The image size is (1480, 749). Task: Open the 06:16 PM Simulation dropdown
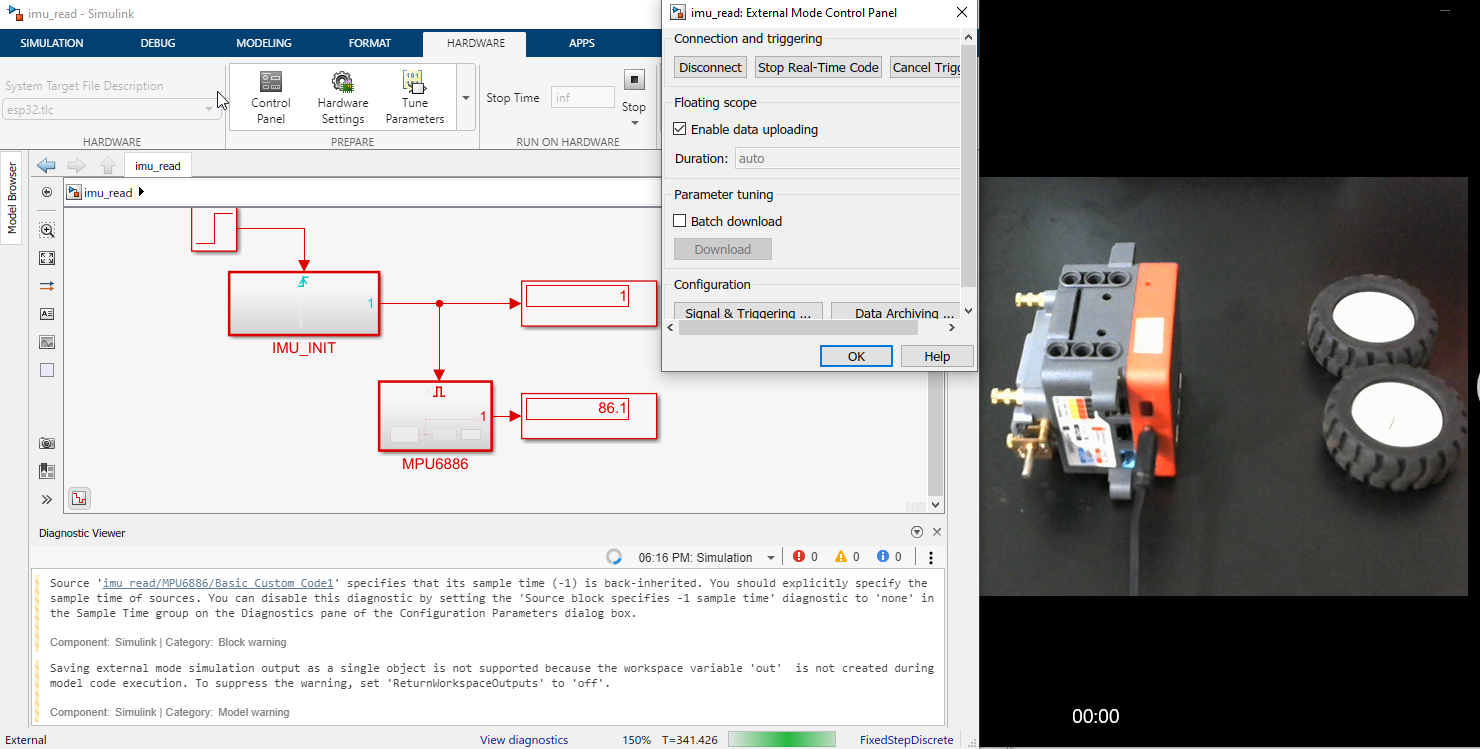pos(771,558)
